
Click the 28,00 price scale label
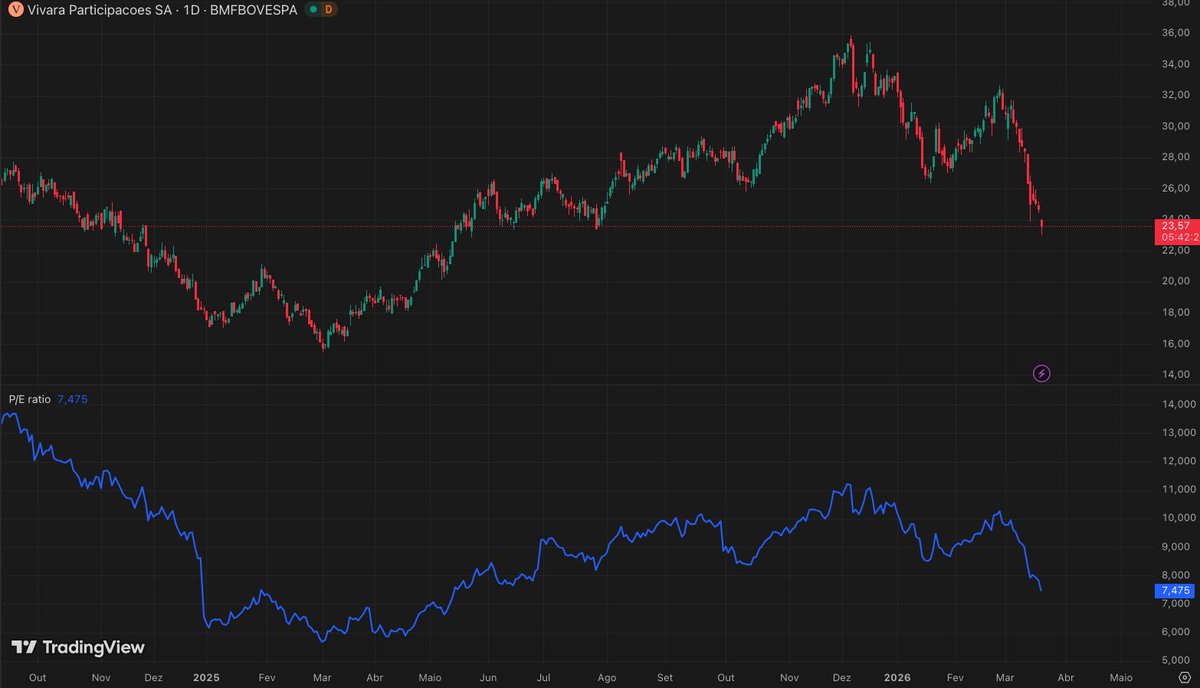click(x=1174, y=157)
